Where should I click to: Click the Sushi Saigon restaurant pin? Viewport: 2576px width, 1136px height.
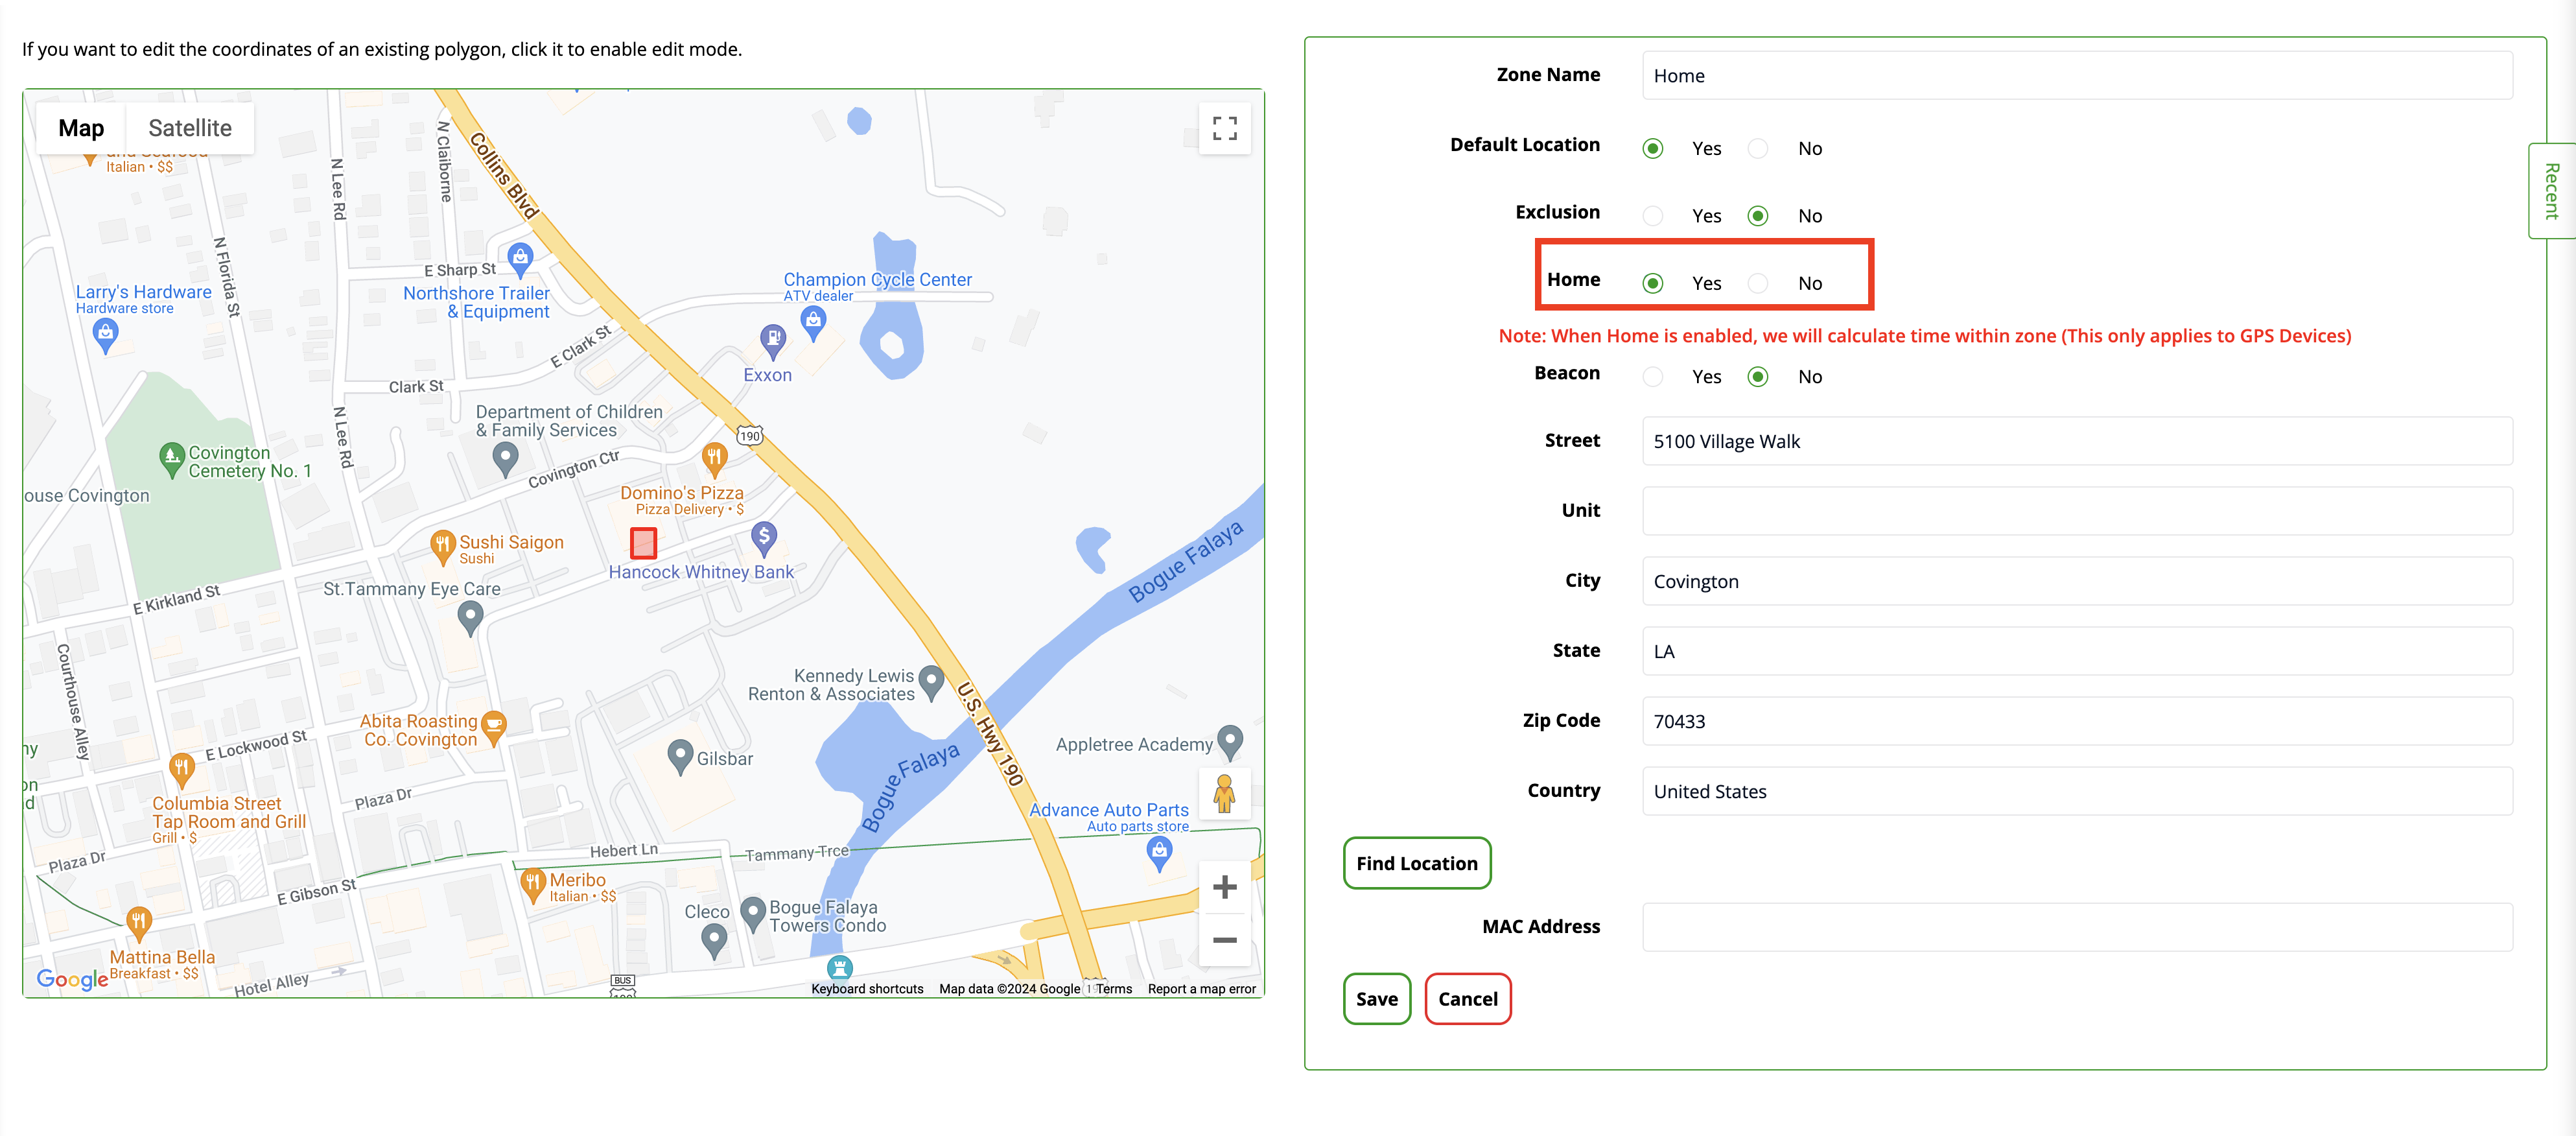[x=442, y=546]
